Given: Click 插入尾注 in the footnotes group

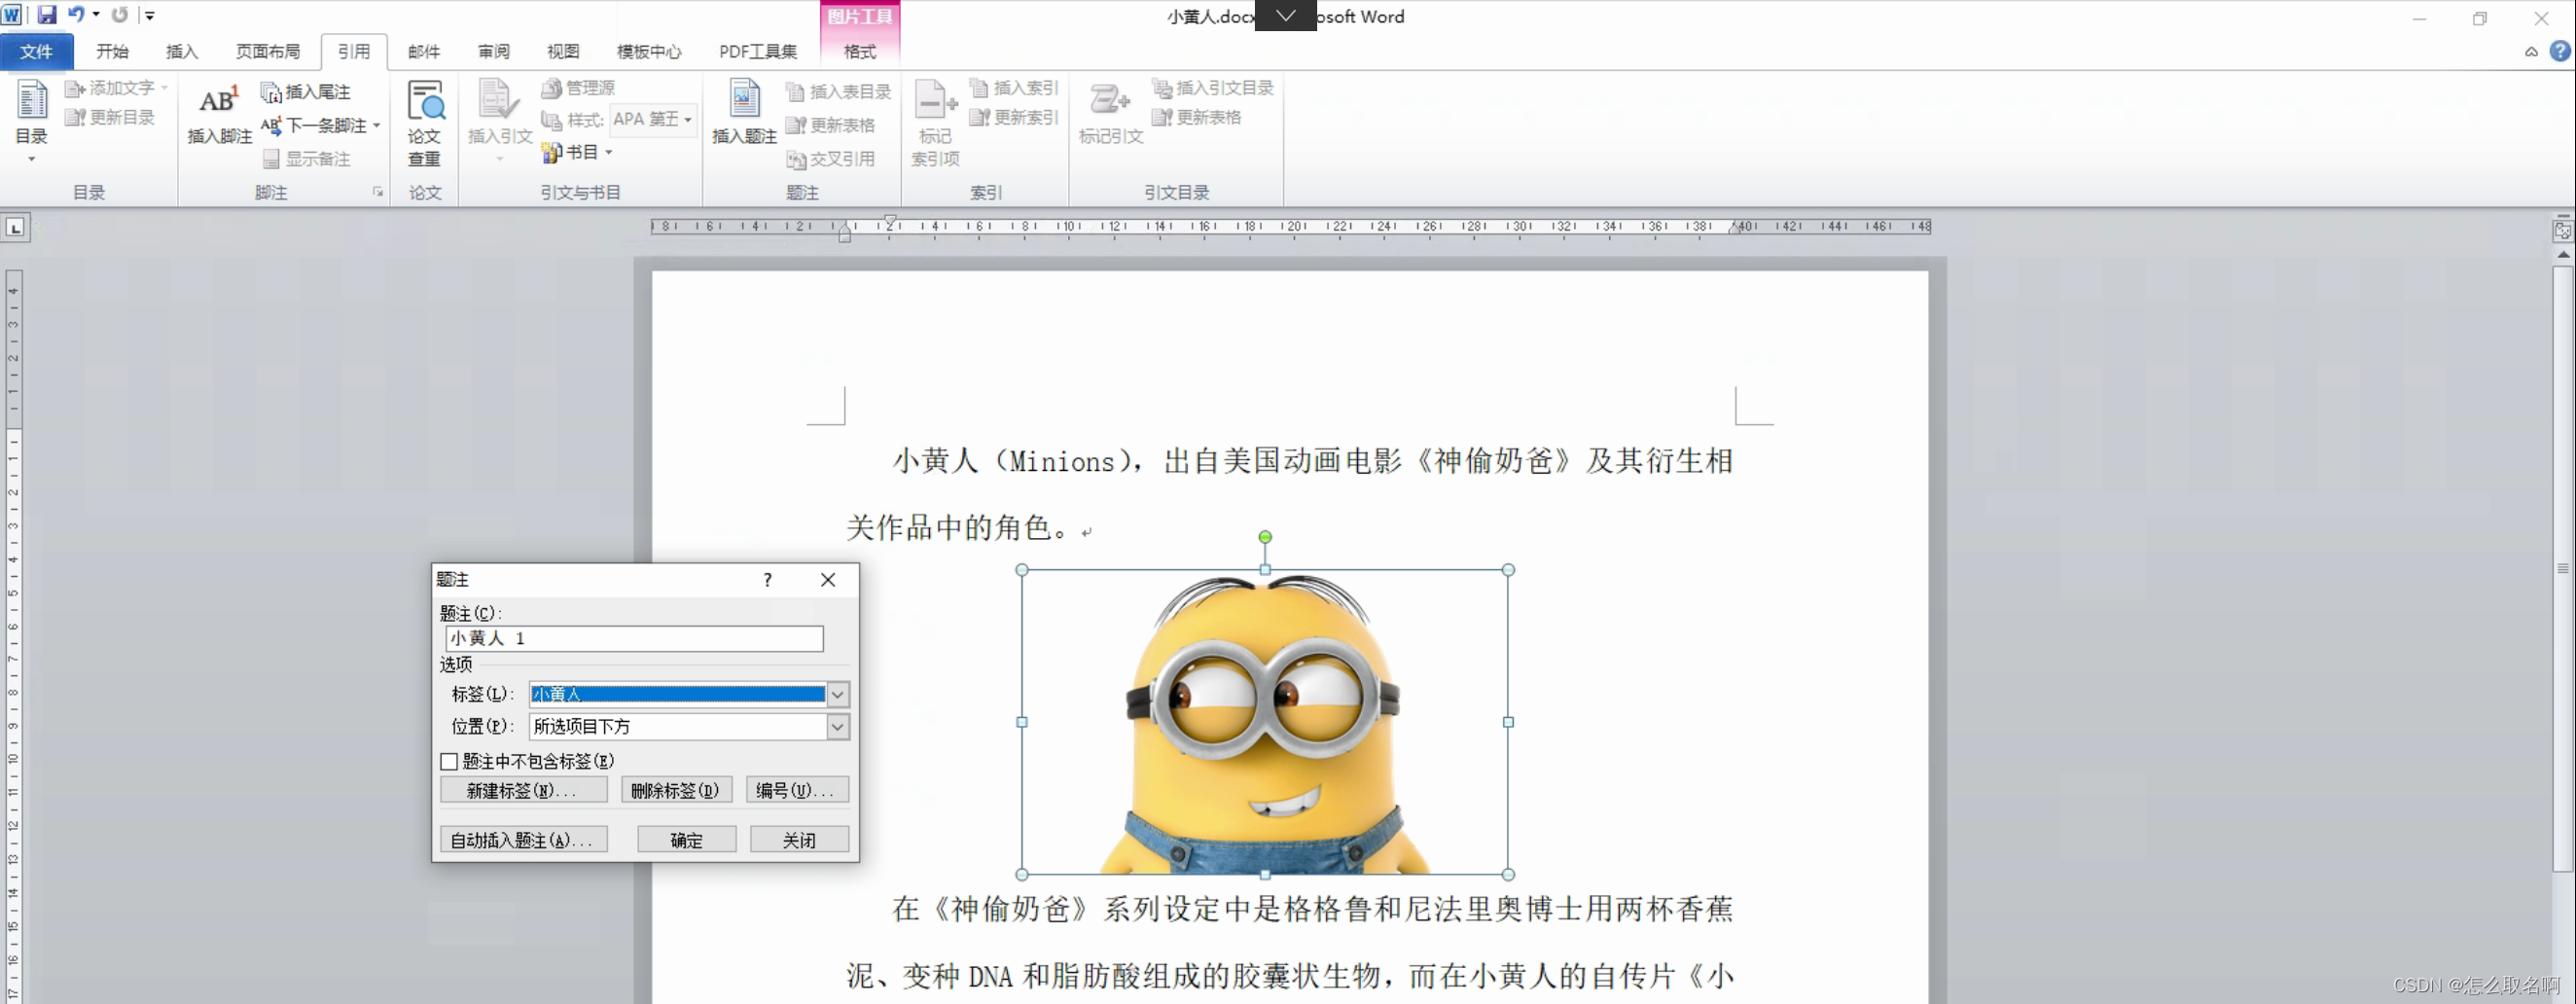Looking at the screenshot, I should click(x=306, y=92).
